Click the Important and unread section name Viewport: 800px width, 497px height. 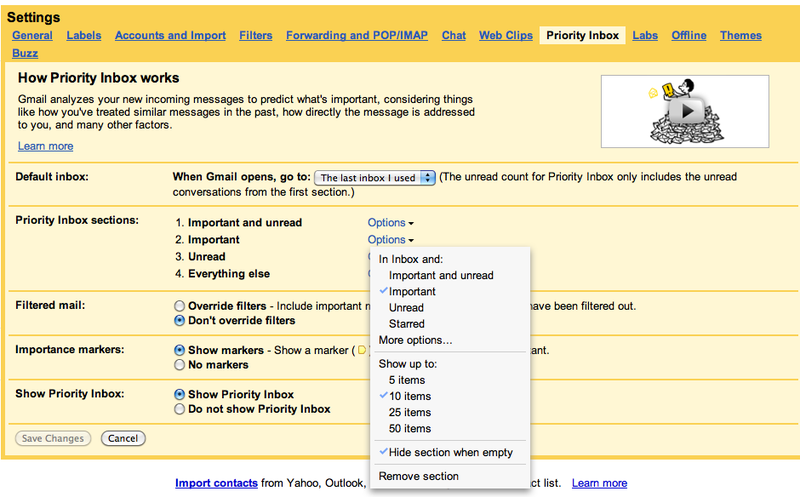[x=245, y=222]
